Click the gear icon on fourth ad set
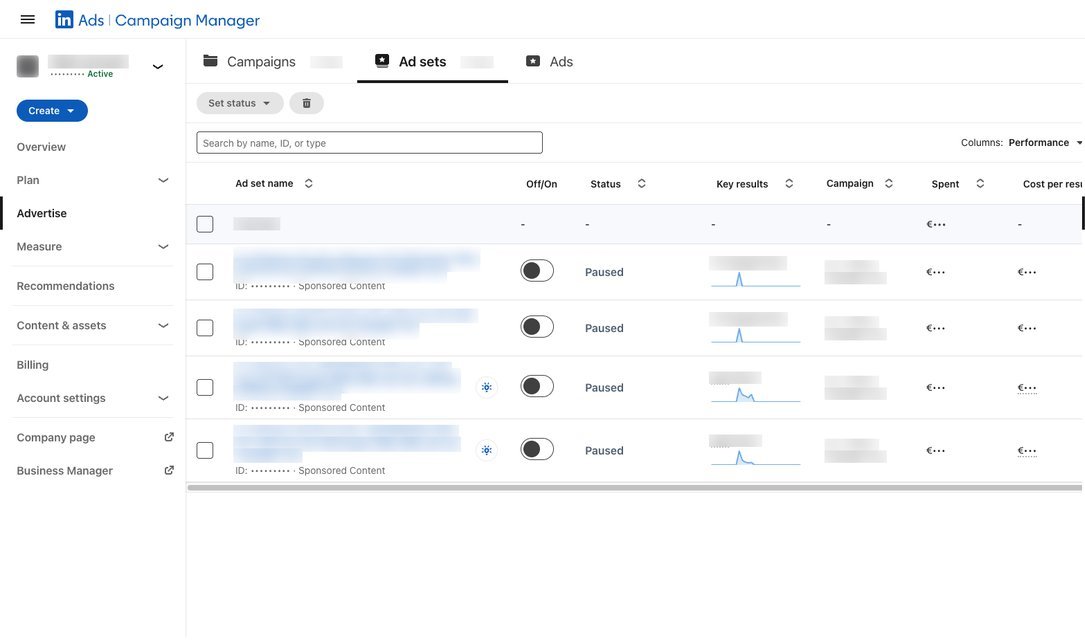Screen dimensions: 1085x640 click(x=487, y=450)
